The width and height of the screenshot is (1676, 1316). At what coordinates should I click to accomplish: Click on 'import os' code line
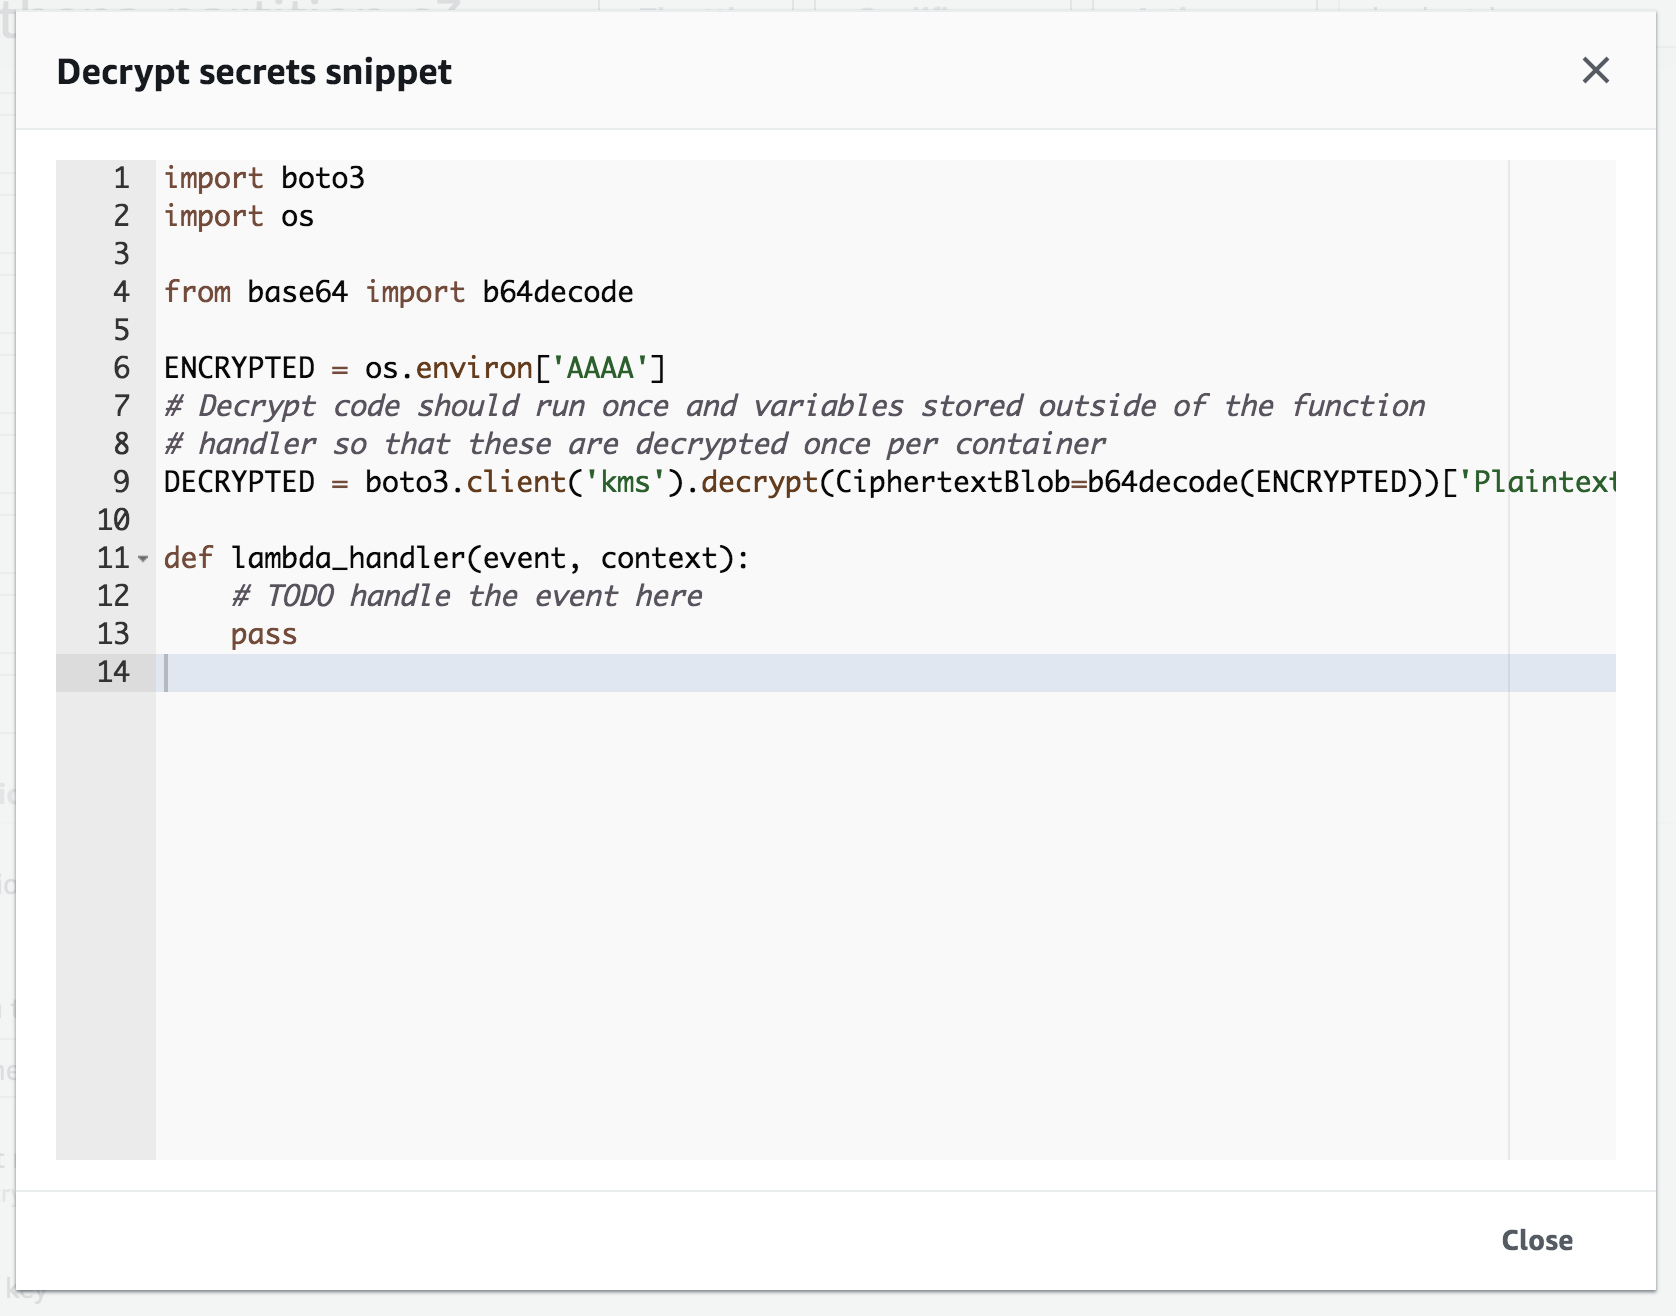[x=239, y=216]
